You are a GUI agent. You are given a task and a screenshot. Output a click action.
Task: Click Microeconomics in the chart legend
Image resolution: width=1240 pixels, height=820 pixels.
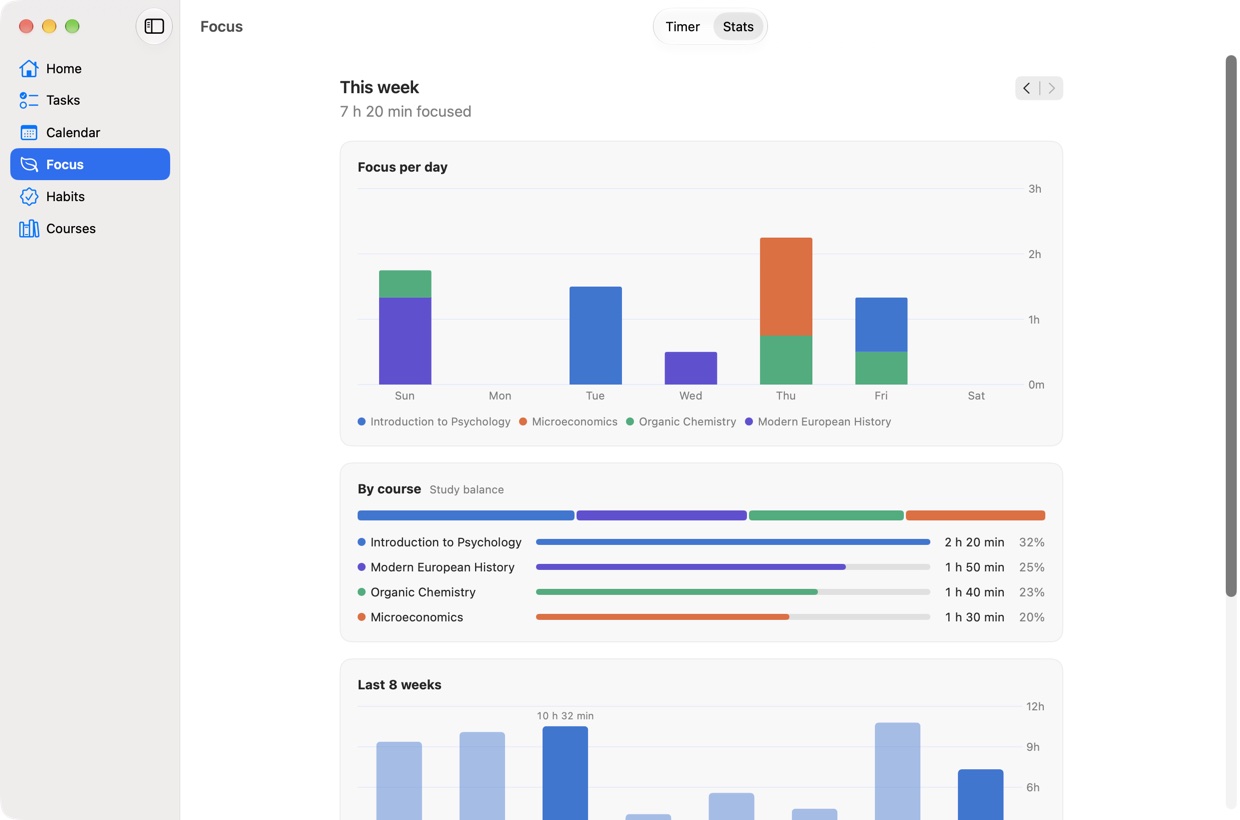[568, 422]
